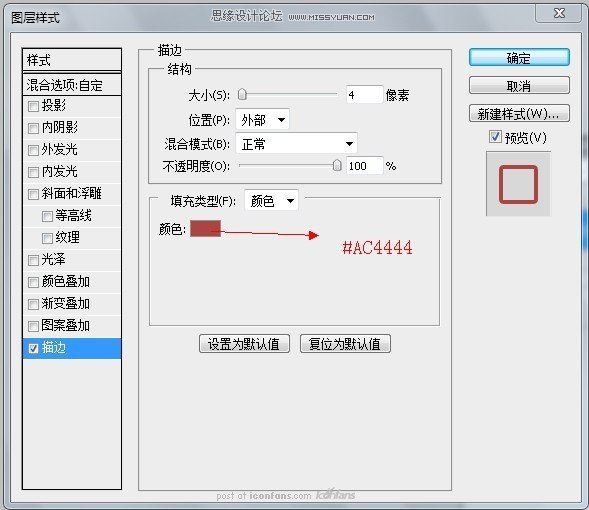Screen dimensions: 589x510
Task: Select the 样式 styles entry
Action: [72, 60]
